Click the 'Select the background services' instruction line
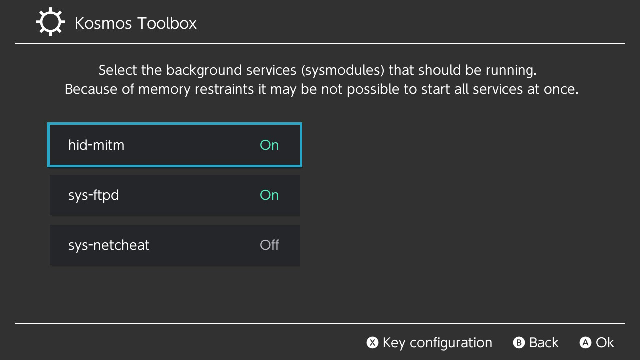640x360 pixels. coord(318,70)
